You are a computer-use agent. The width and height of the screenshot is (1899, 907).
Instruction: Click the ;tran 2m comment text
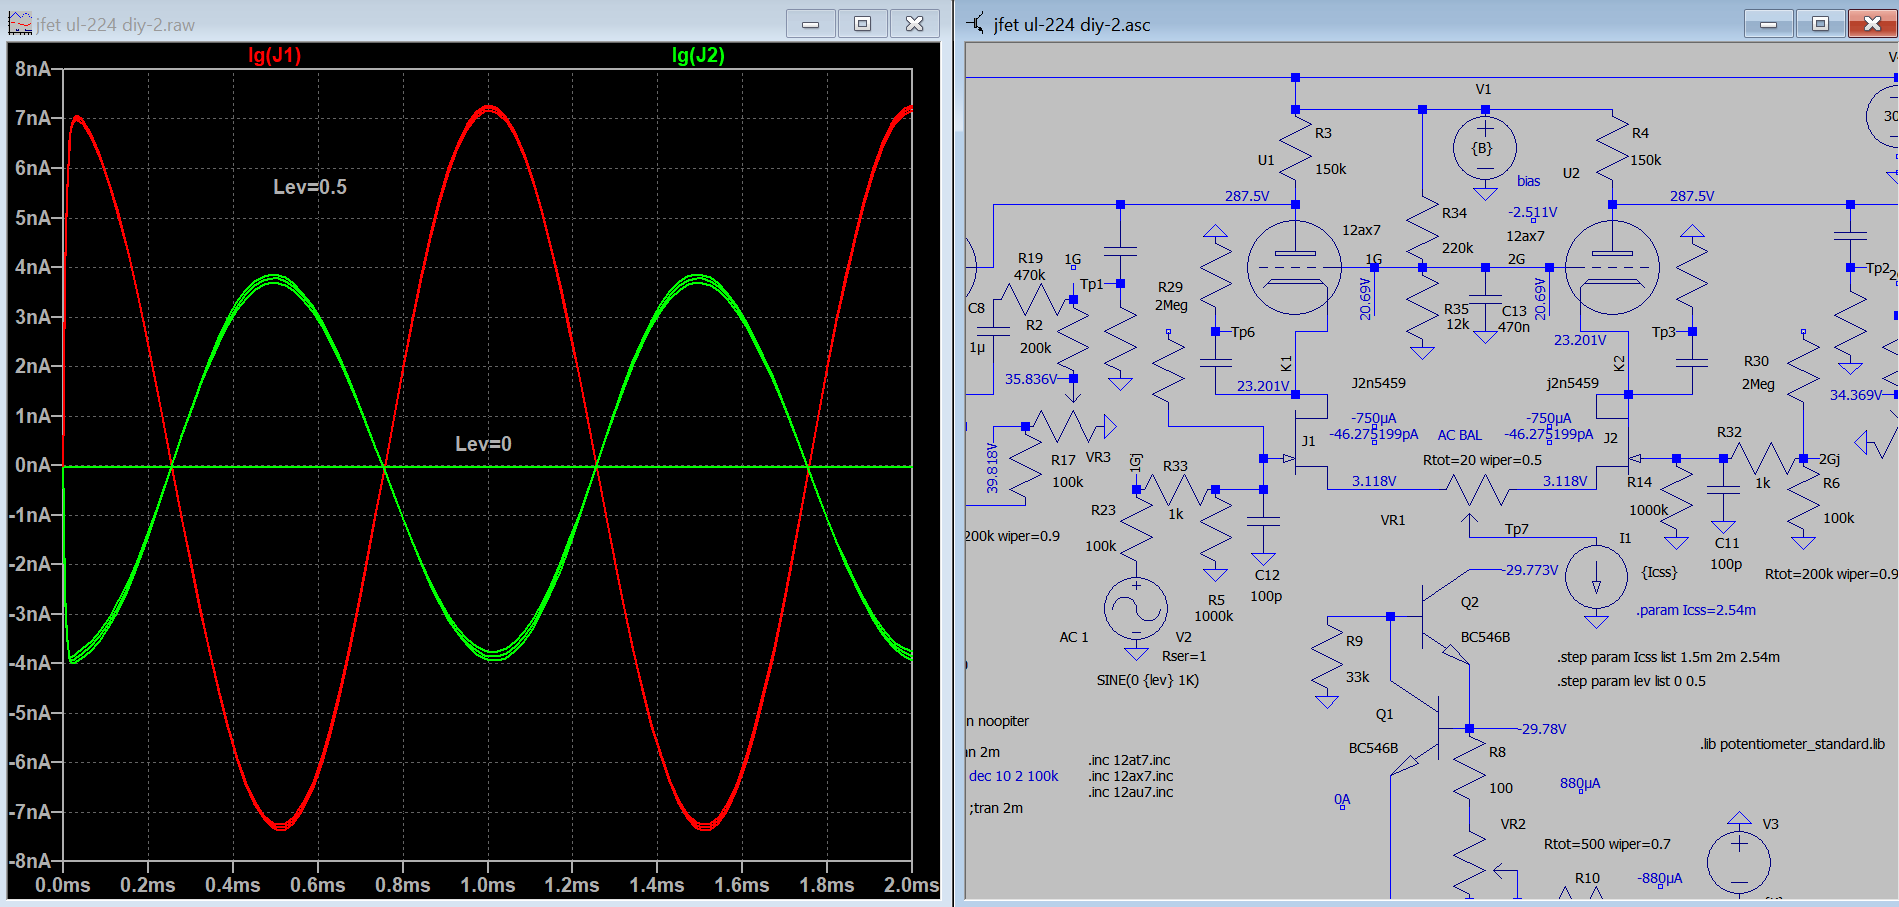click(996, 808)
